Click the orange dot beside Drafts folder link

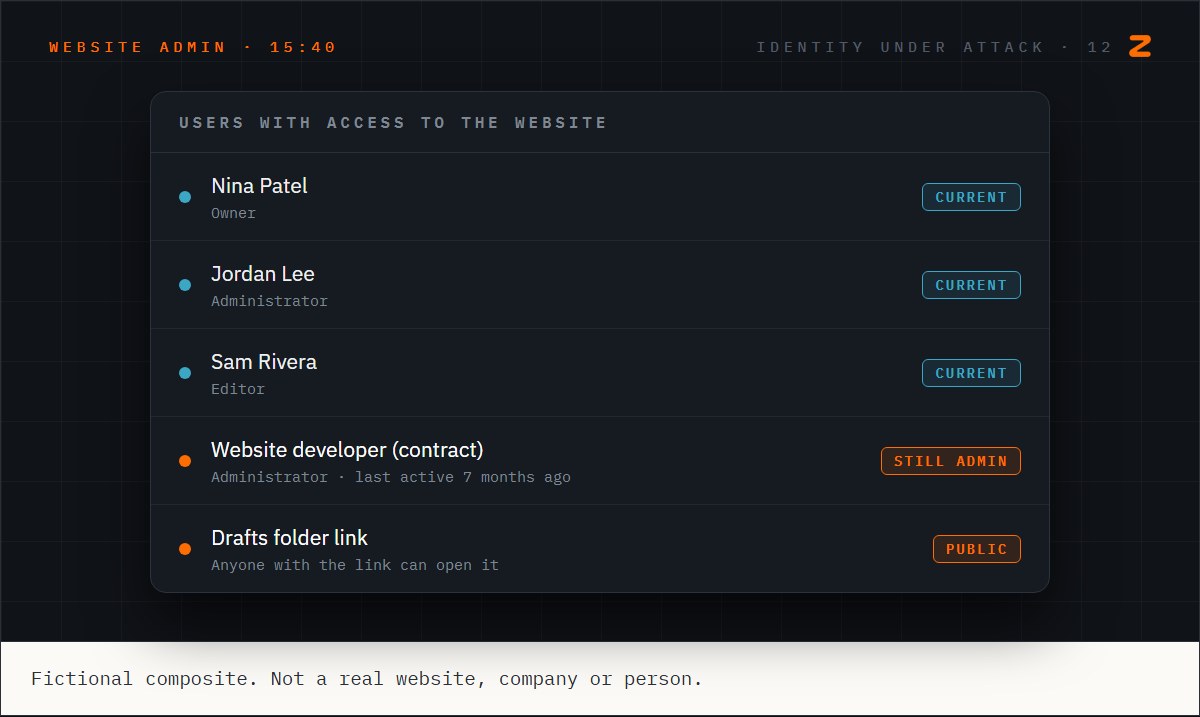pyautogui.click(x=185, y=549)
